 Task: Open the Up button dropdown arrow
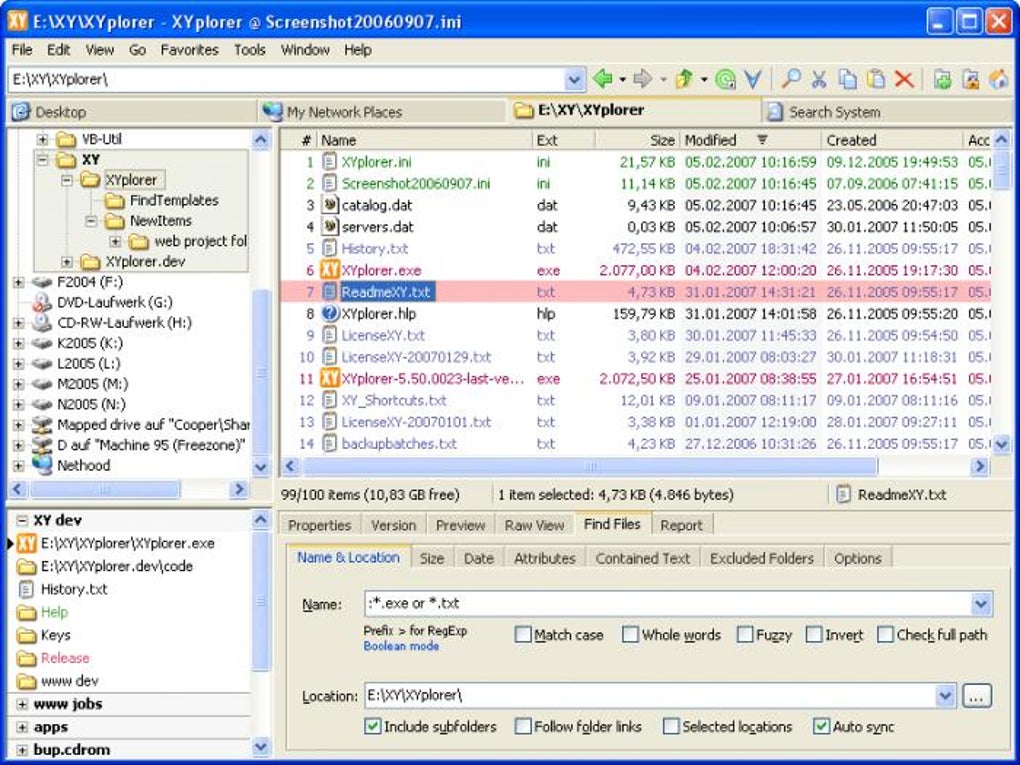pos(704,80)
